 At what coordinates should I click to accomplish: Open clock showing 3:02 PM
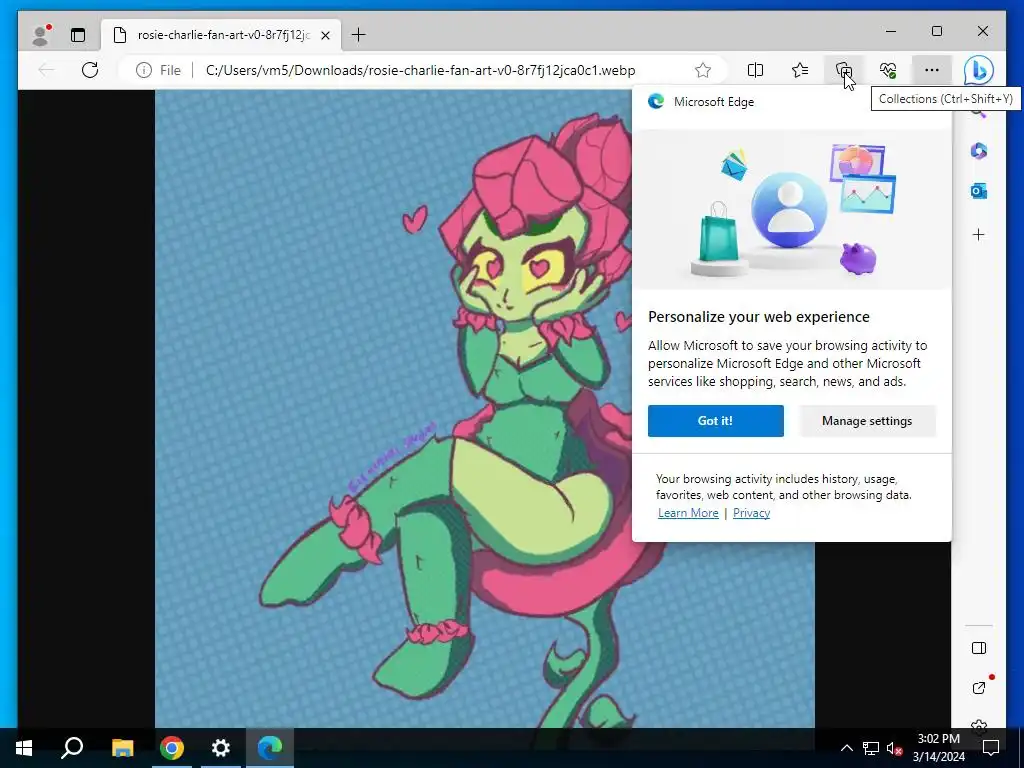click(939, 748)
